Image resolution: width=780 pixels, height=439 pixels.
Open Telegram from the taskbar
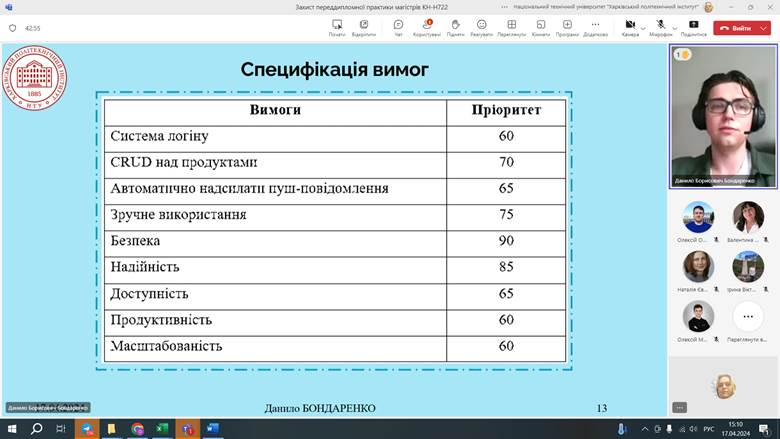pyautogui.click(x=87, y=429)
